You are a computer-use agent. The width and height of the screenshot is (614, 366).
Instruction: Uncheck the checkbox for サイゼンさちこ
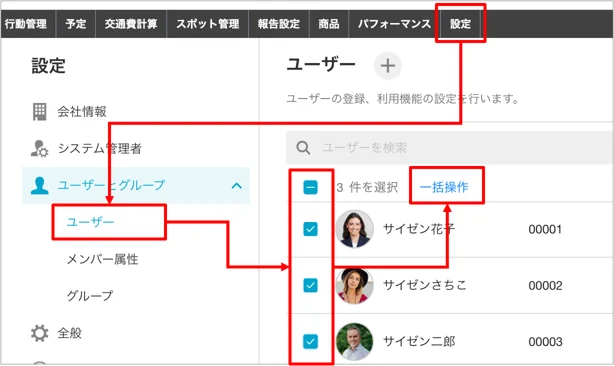(x=311, y=285)
